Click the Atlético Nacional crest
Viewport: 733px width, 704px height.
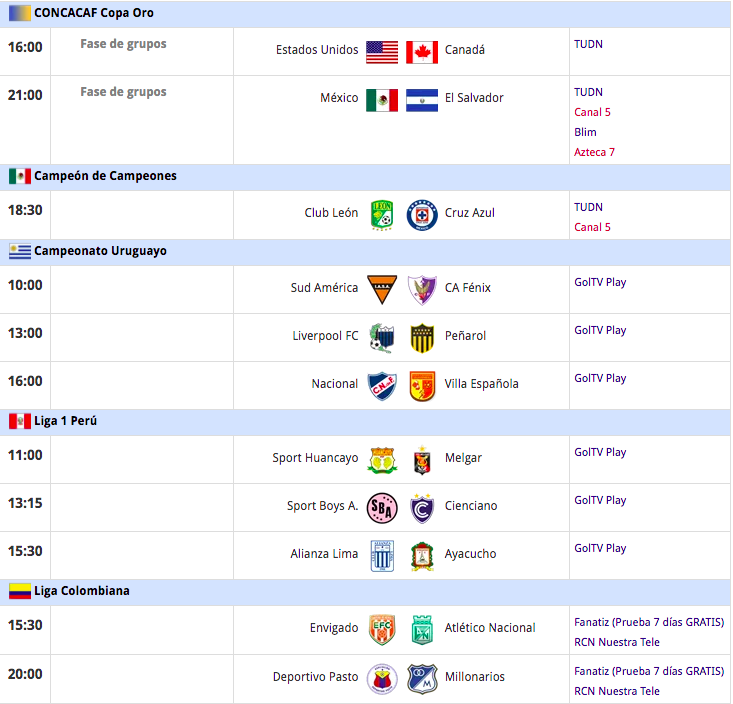click(422, 629)
